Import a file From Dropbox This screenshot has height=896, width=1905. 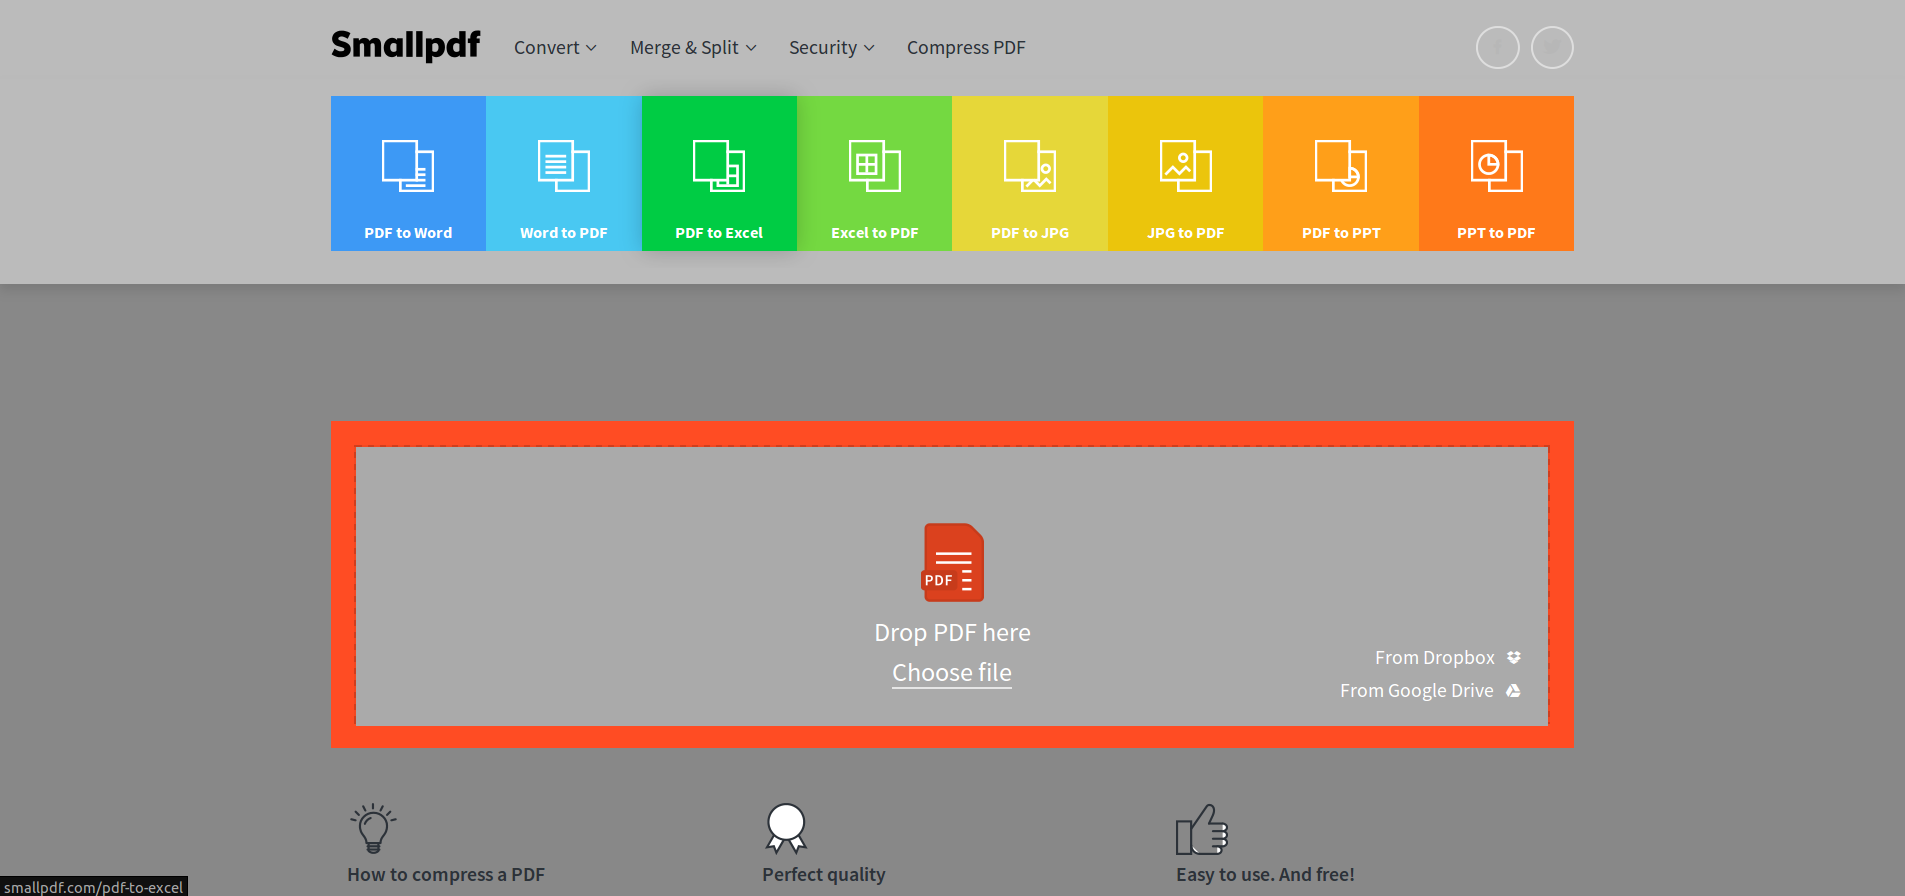[1448, 657]
